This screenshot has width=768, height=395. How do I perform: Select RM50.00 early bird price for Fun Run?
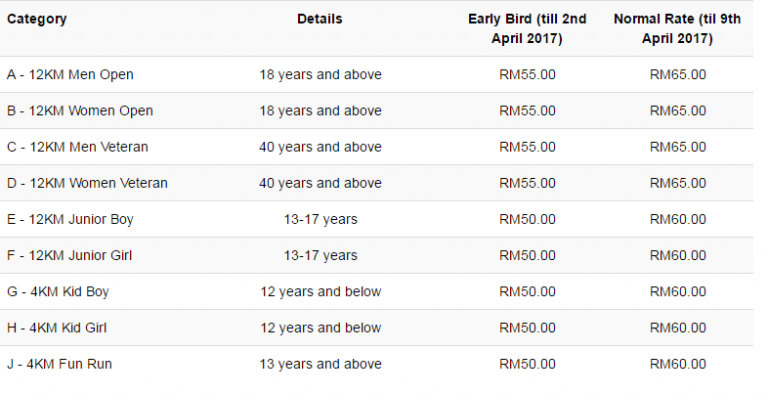click(x=528, y=364)
